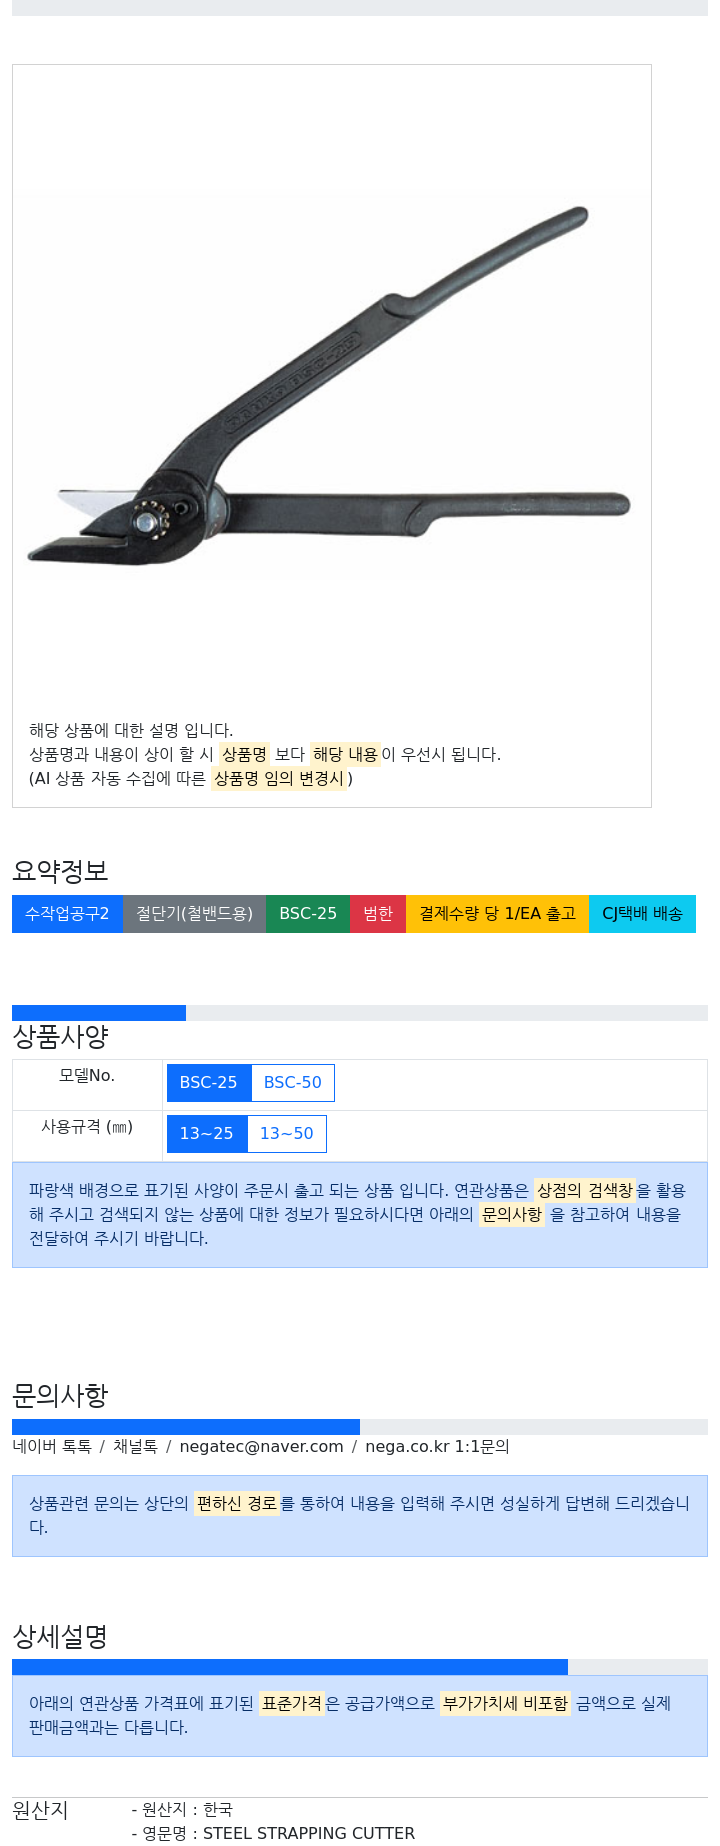Choose model BSC-50 option
The image size is (720, 1846).
pyautogui.click(x=292, y=1083)
